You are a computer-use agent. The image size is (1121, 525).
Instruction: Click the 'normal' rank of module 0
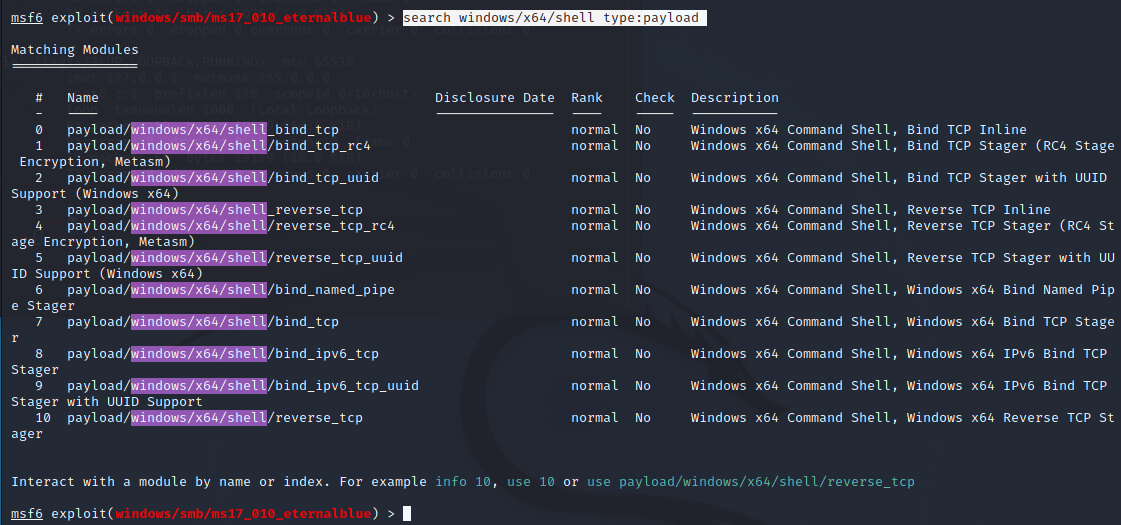(x=595, y=130)
